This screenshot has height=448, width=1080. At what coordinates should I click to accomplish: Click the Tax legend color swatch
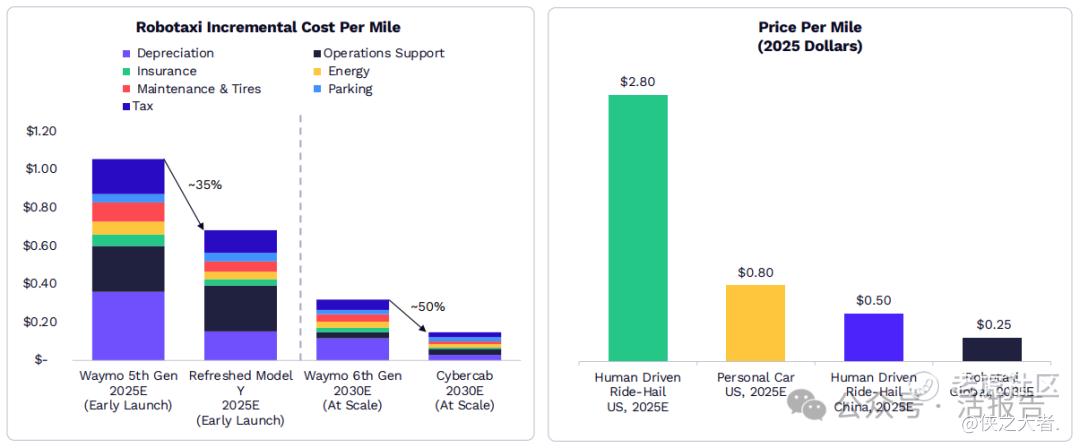(x=126, y=106)
